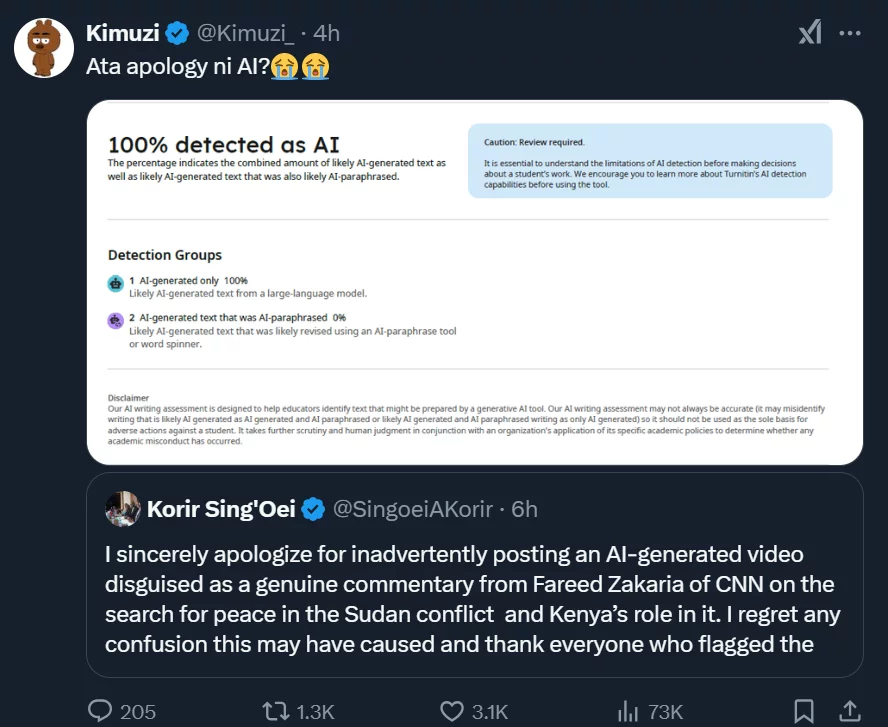Viewport: 888px width, 727px height.
Task: Open the @Kimuzi_ handle link
Action: pos(245,33)
